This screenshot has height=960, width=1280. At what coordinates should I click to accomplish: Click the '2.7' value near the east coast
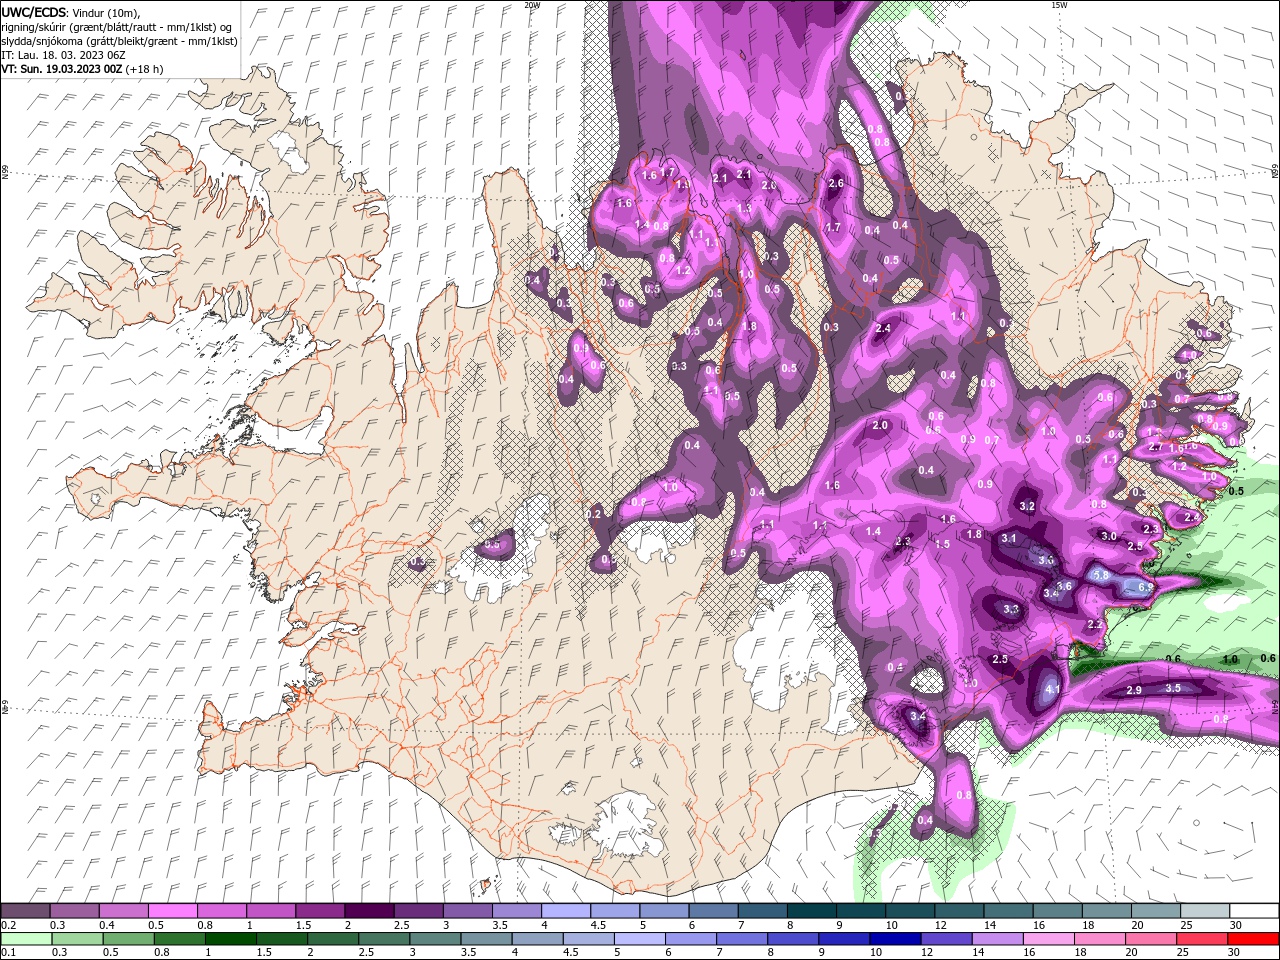(1155, 447)
